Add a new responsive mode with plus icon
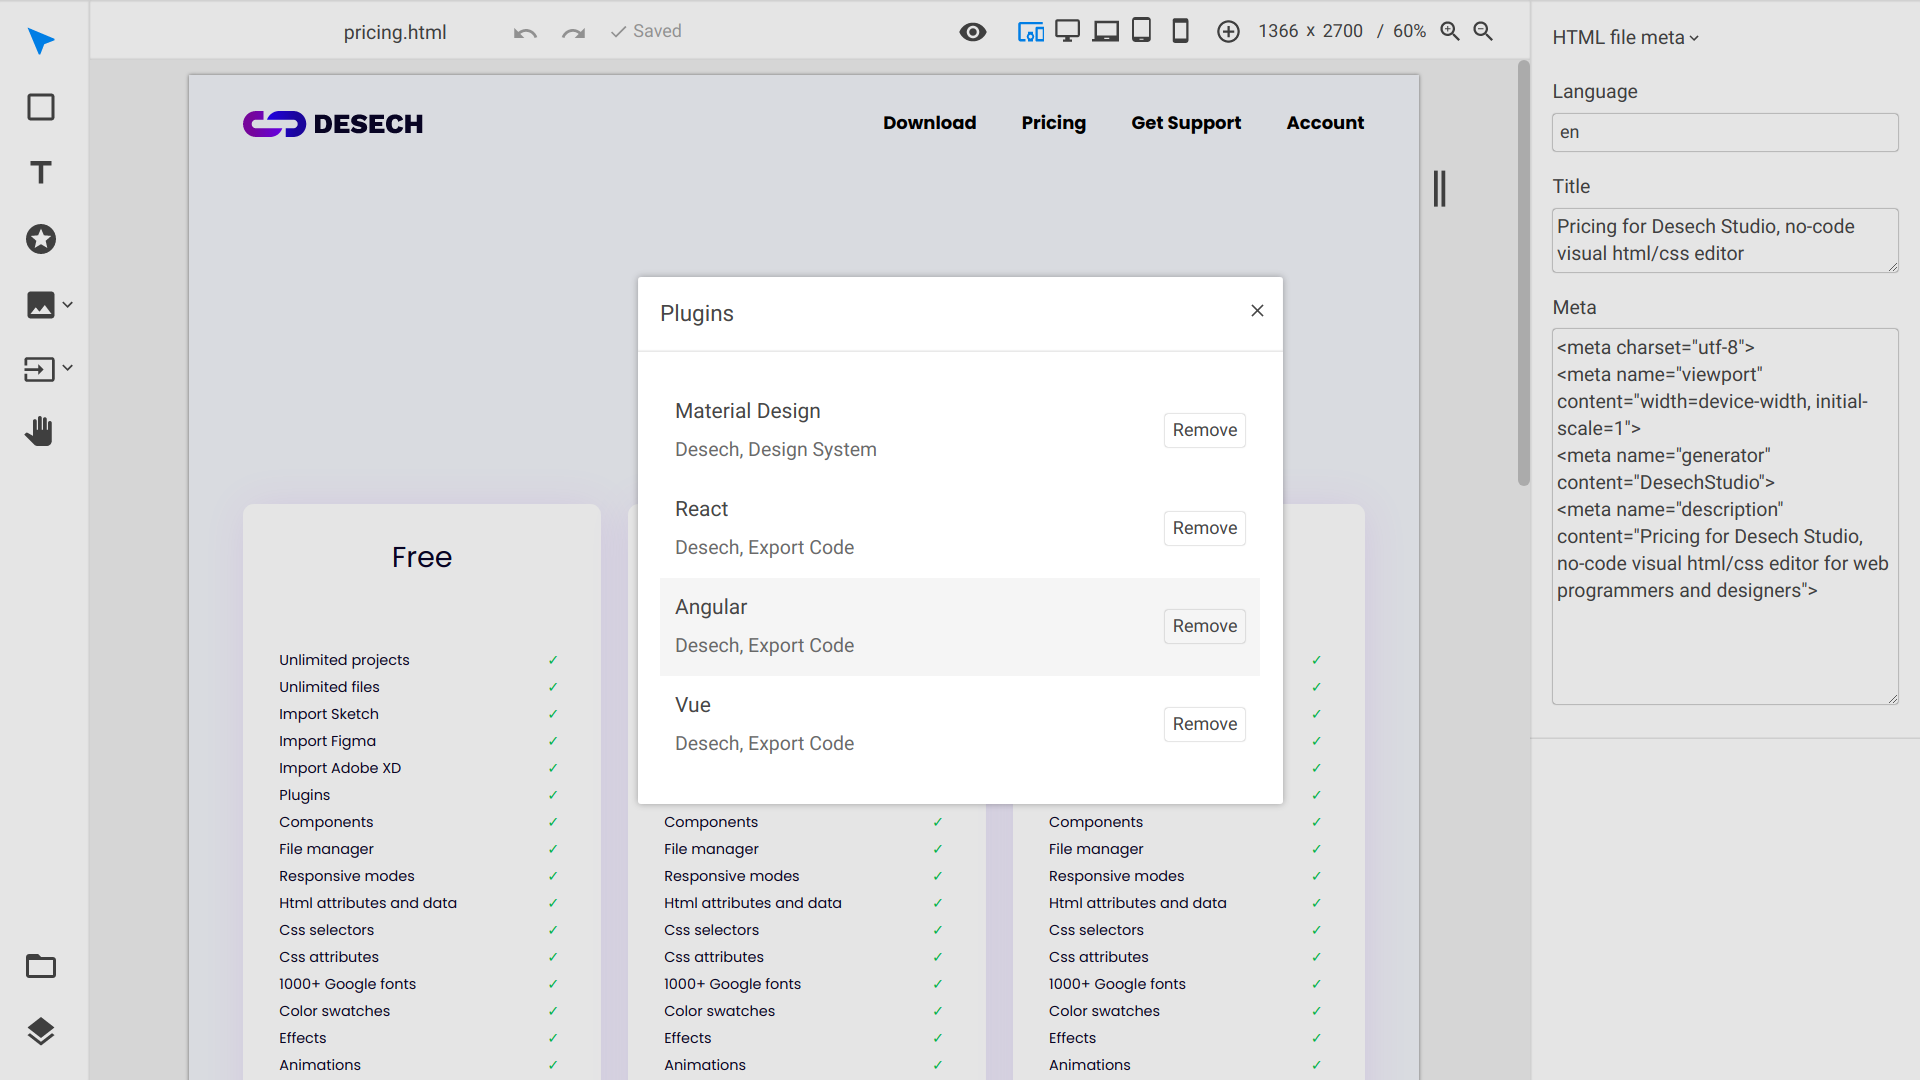This screenshot has width=1920, height=1080. click(1229, 31)
